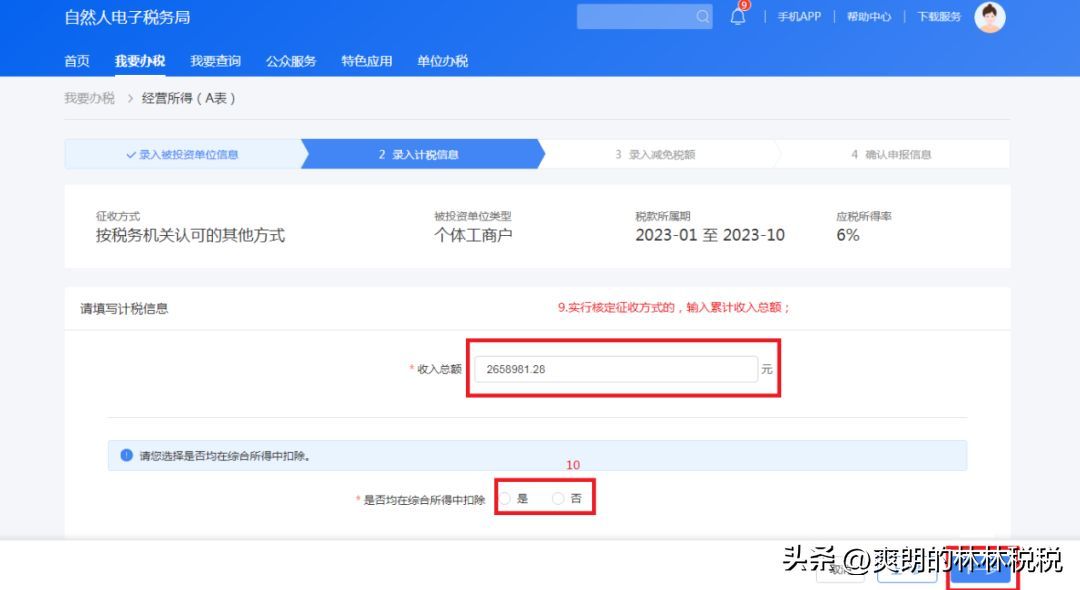Image resolution: width=1080 pixels, height=590 pixels.
Task: Open the 帮助中心 help center
Action: pos(871,17)
